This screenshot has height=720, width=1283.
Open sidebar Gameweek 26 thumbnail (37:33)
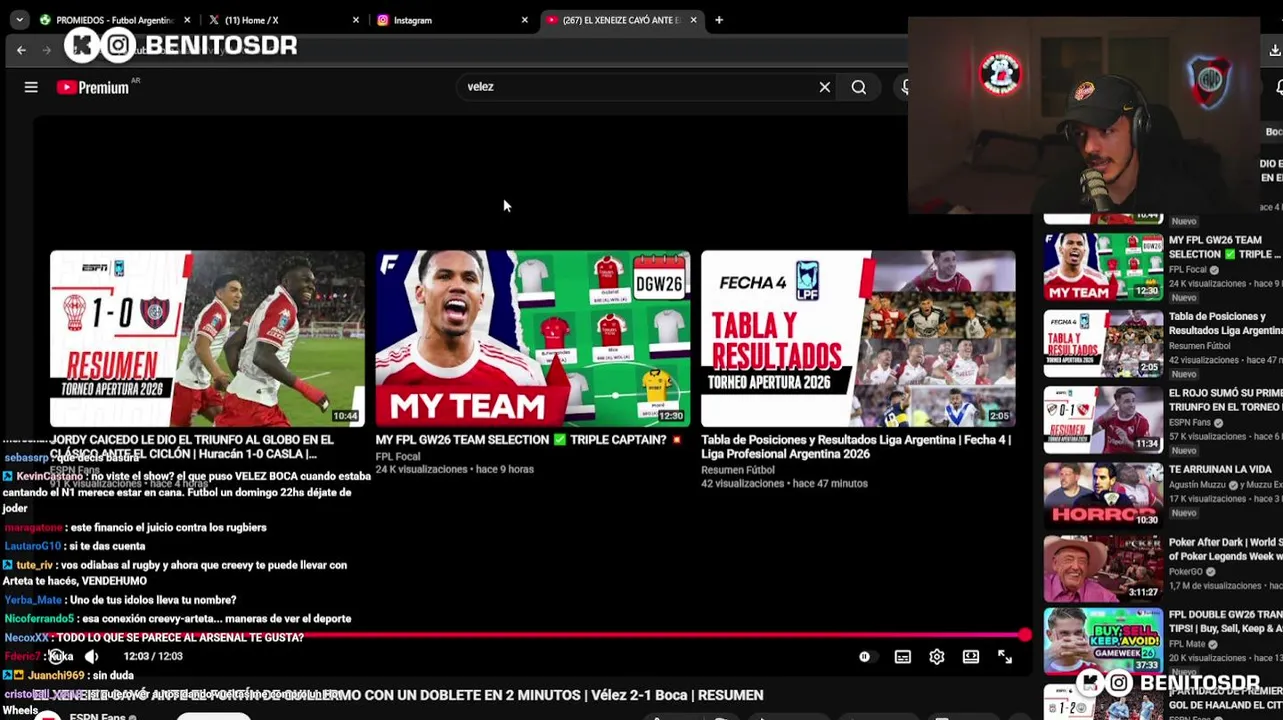pos(1104,641)
